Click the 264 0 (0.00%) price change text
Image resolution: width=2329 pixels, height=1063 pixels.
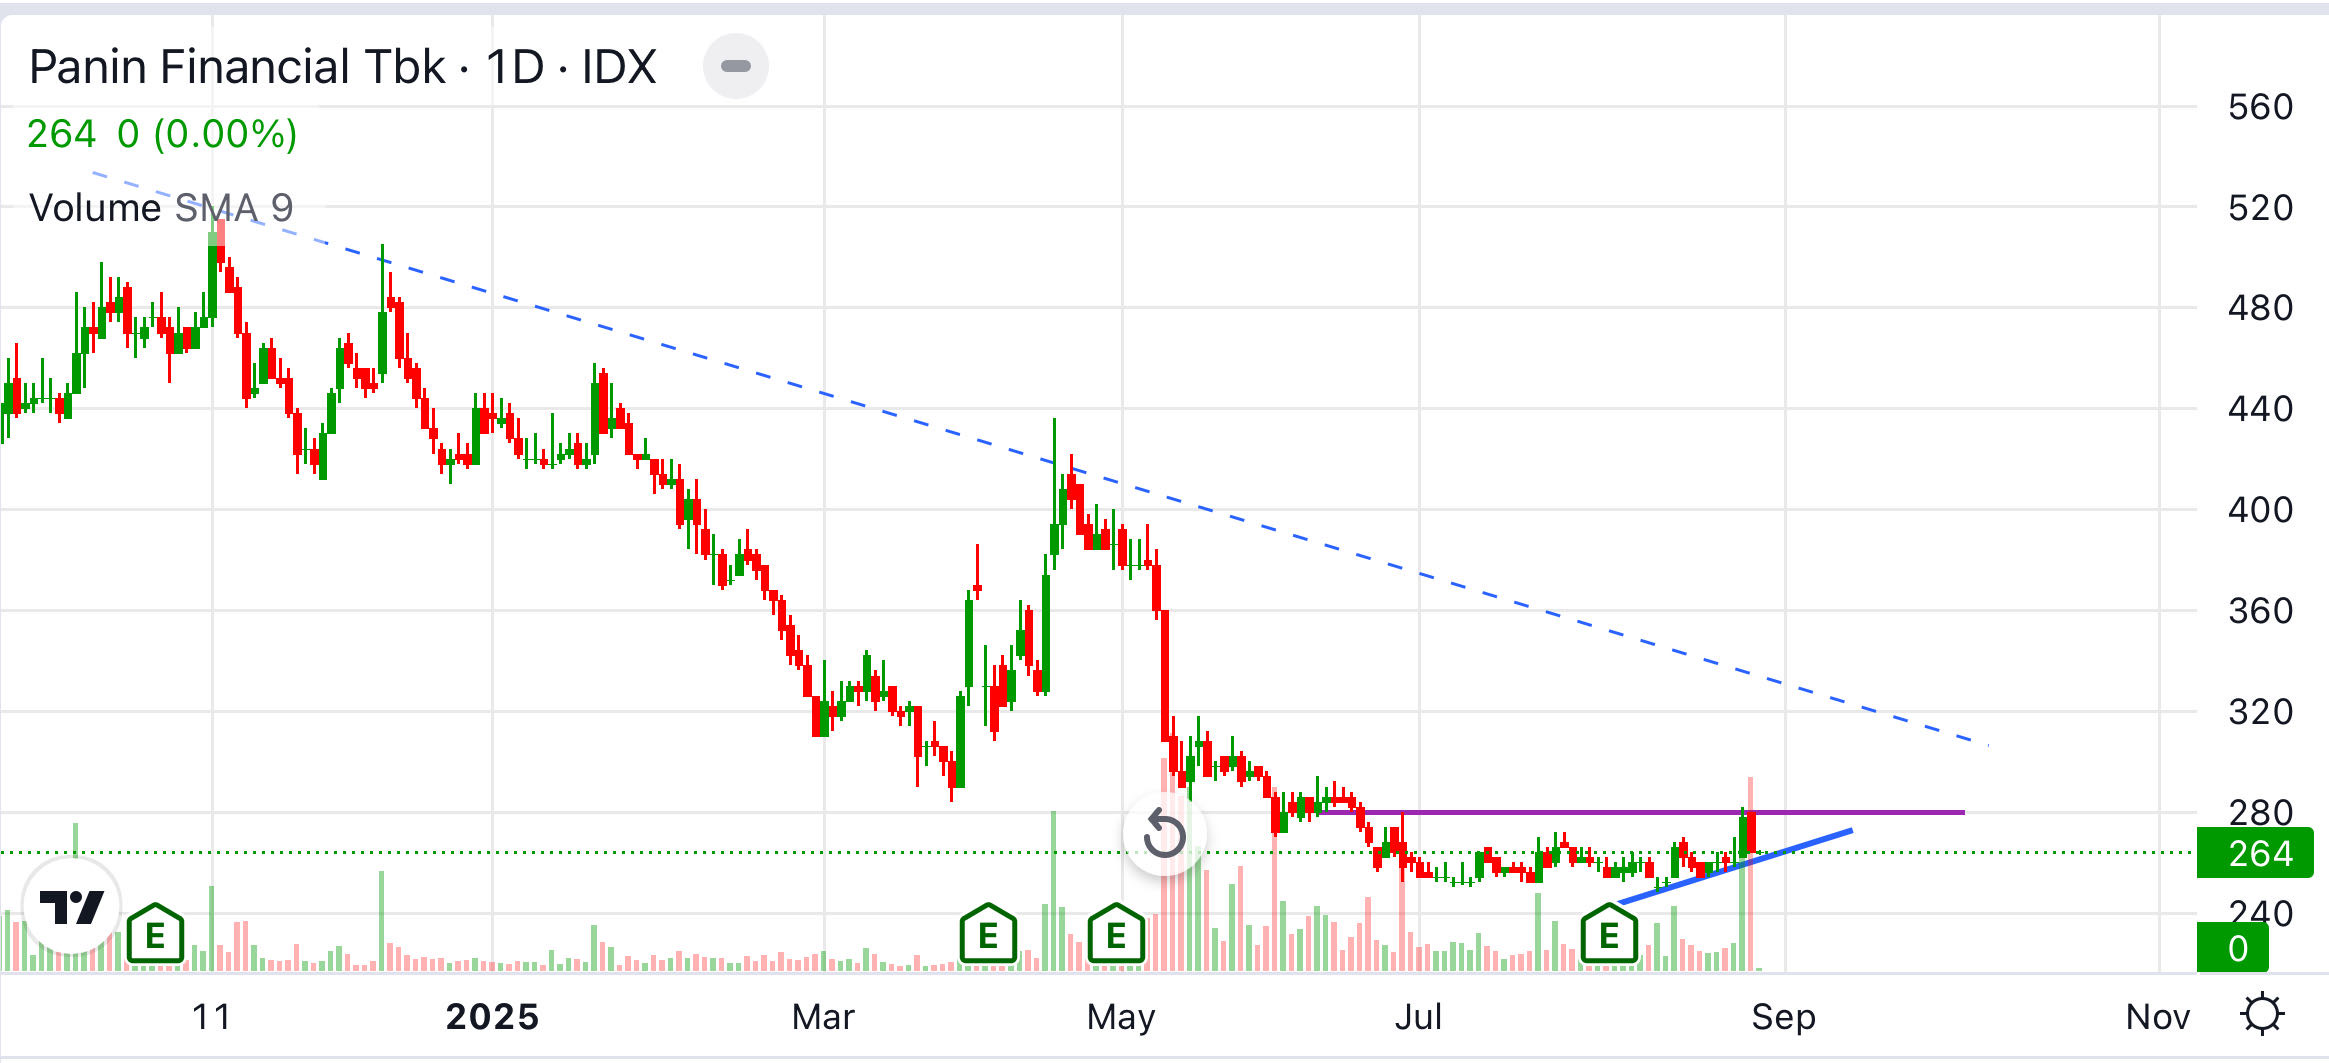(162, 134)
